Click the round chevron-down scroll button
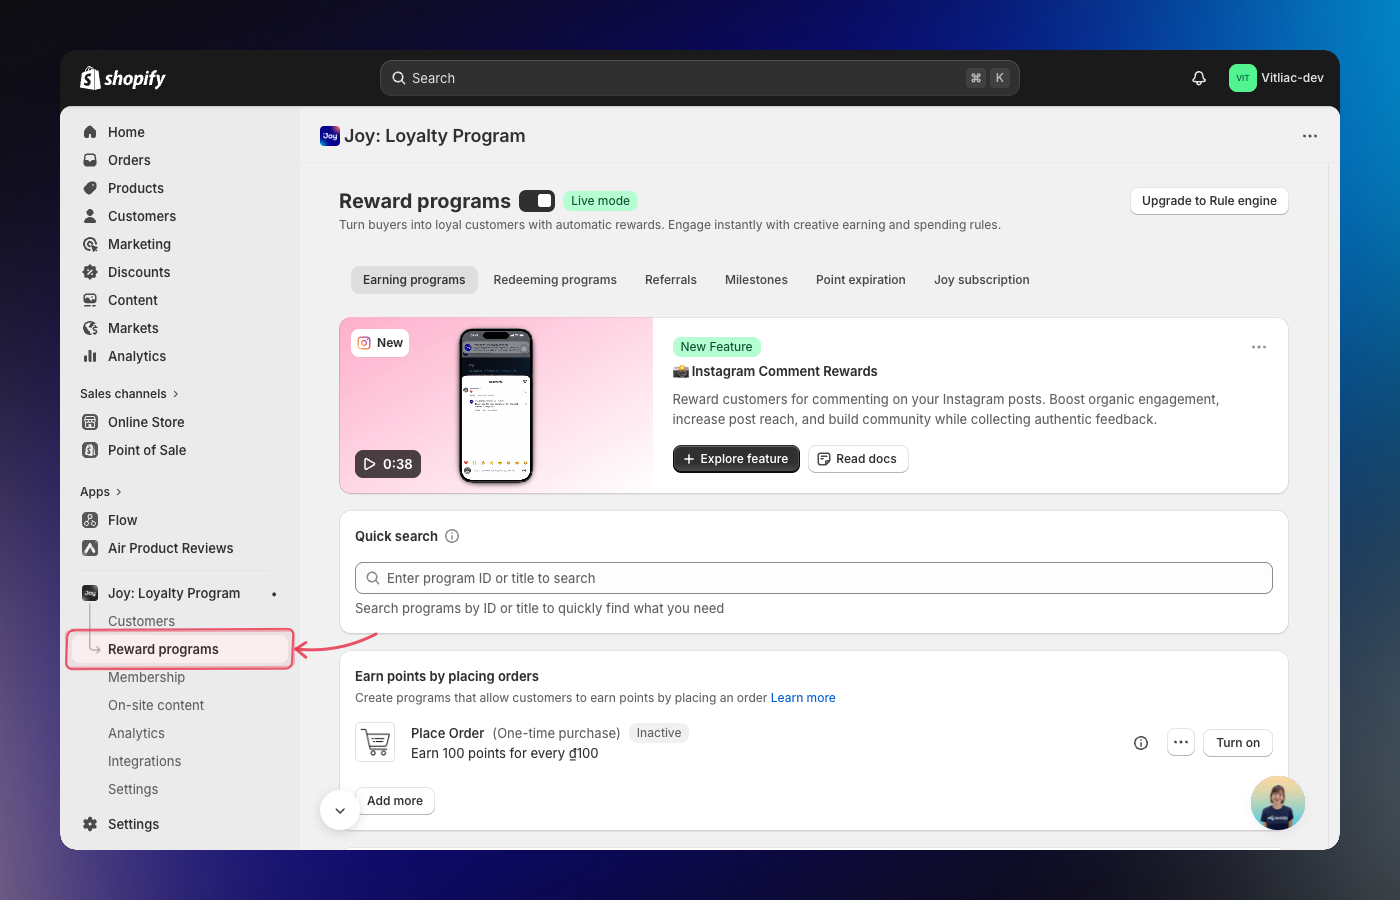 340,810
